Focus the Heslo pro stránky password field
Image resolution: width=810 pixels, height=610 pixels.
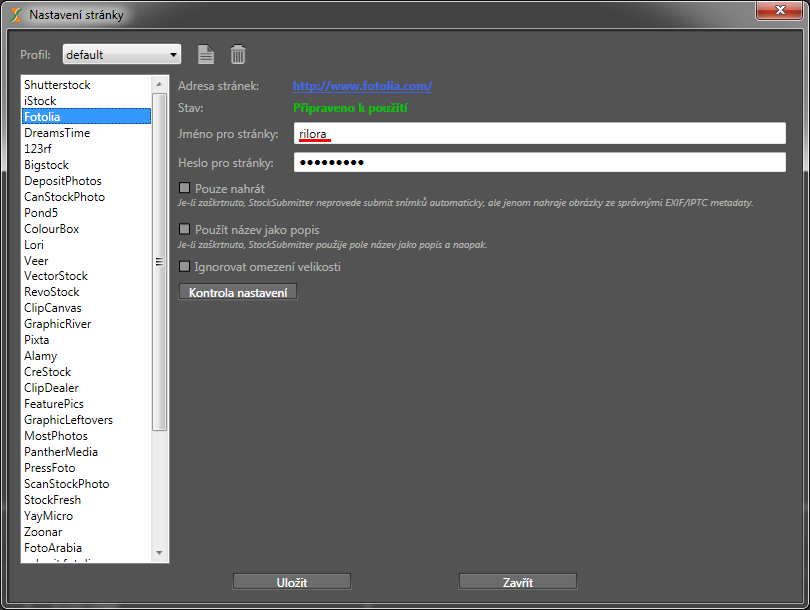[x=540, y=162]
